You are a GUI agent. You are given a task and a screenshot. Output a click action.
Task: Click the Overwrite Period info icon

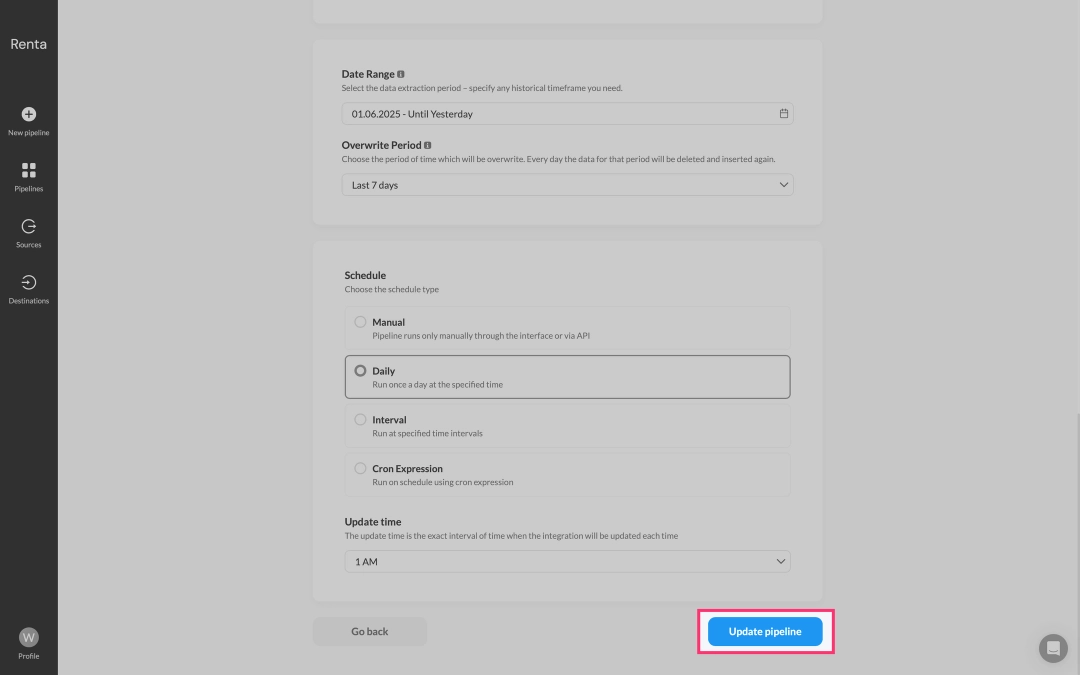428,145
